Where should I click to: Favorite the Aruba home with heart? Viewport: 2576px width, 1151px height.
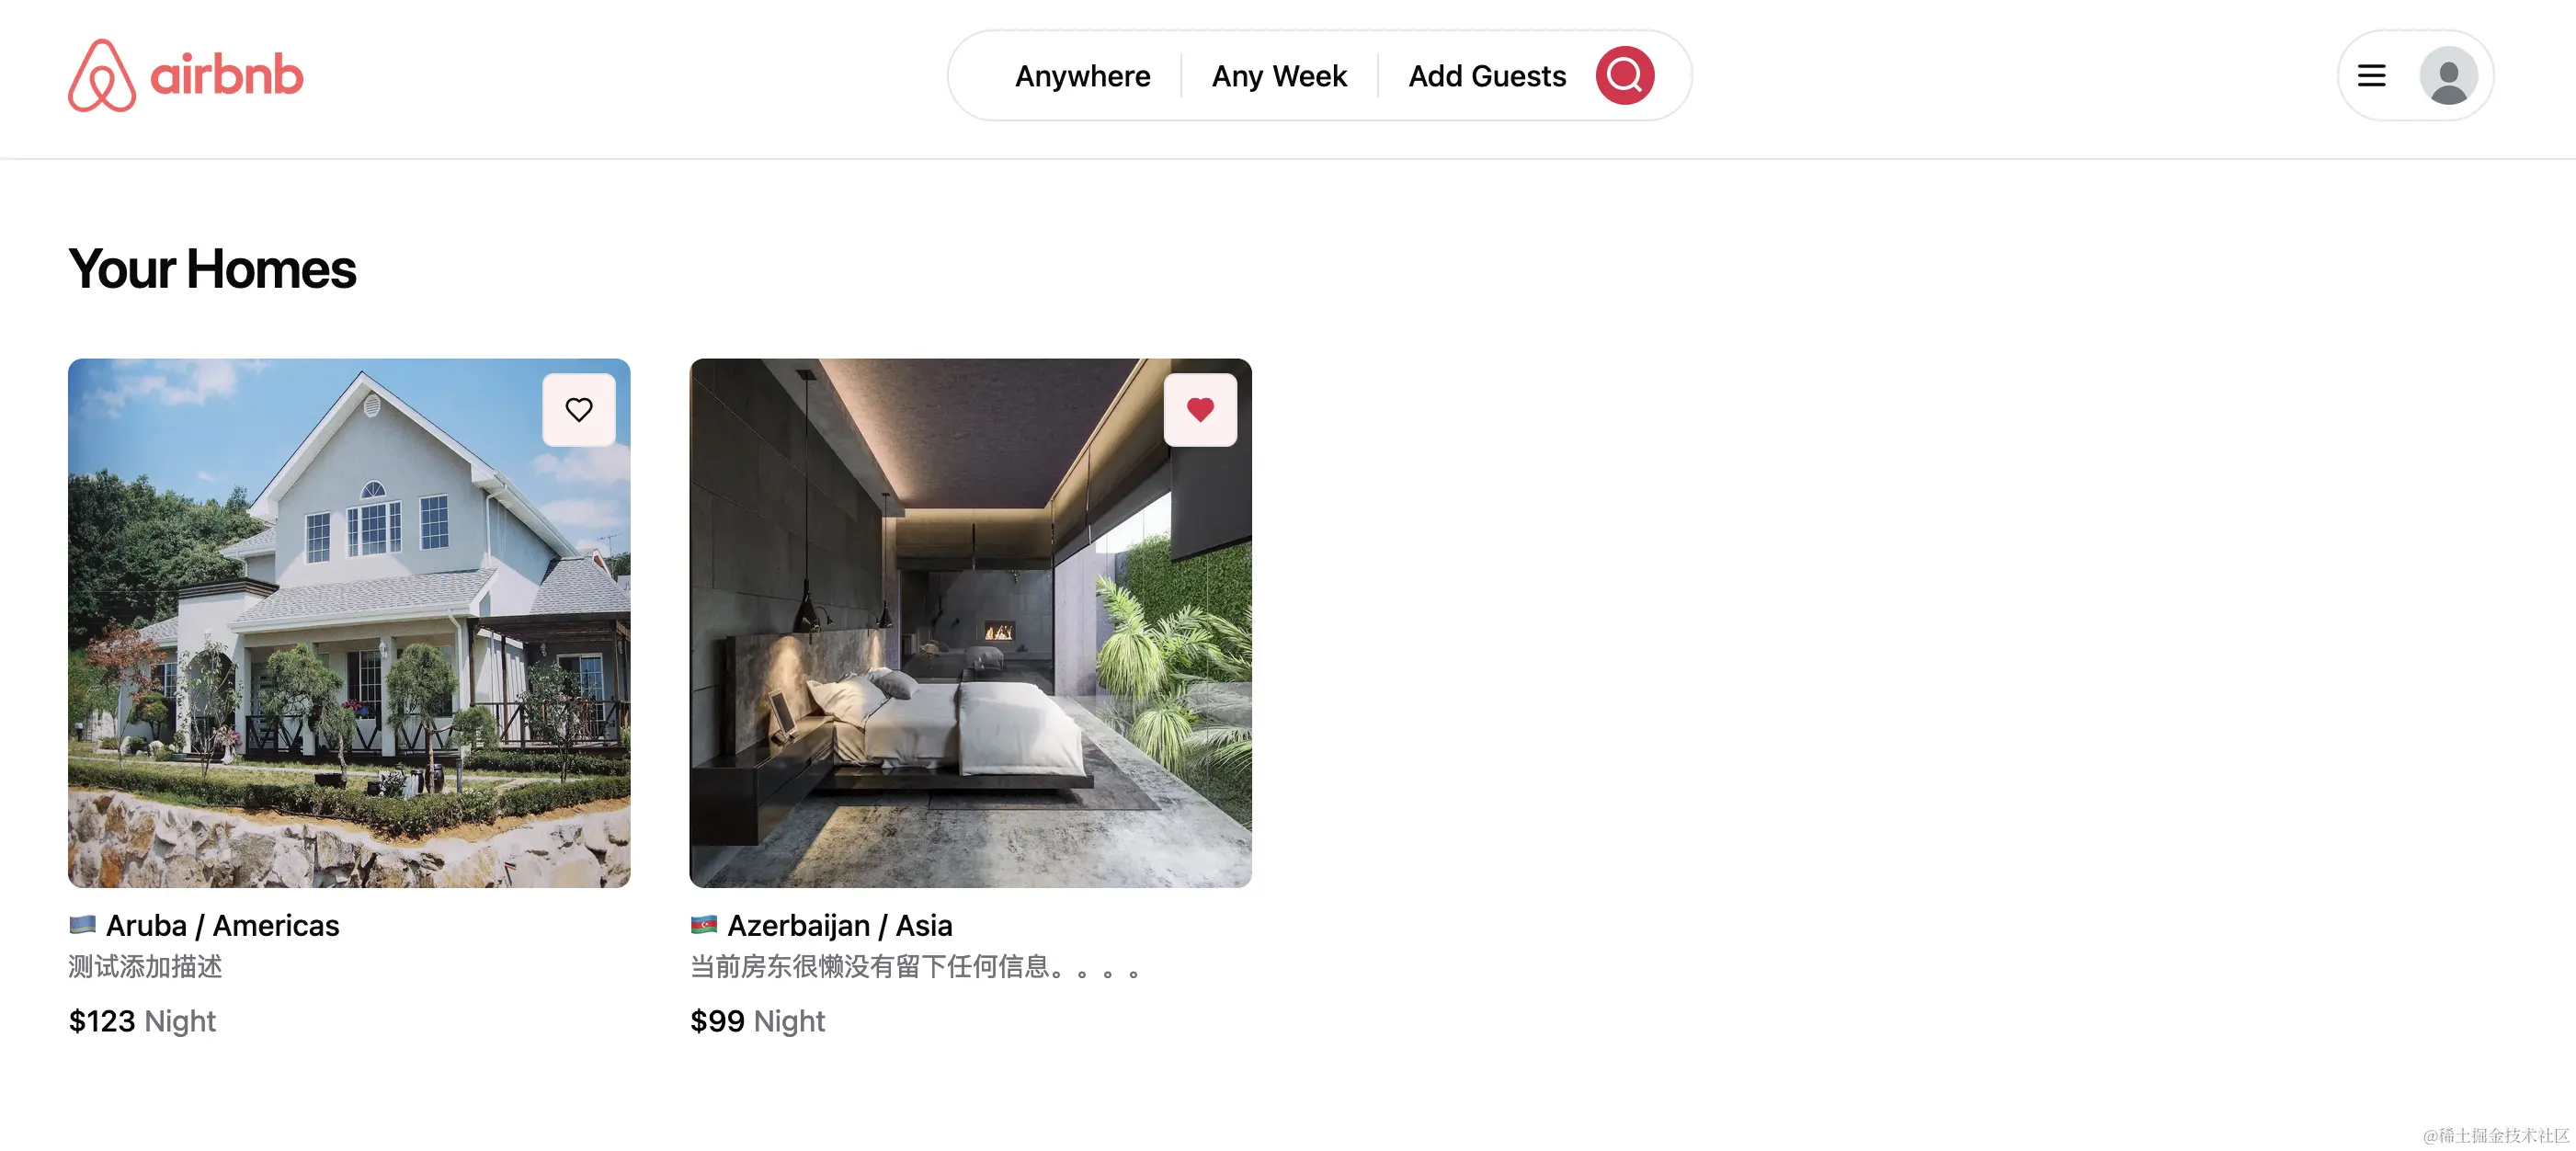click(579, 409)
